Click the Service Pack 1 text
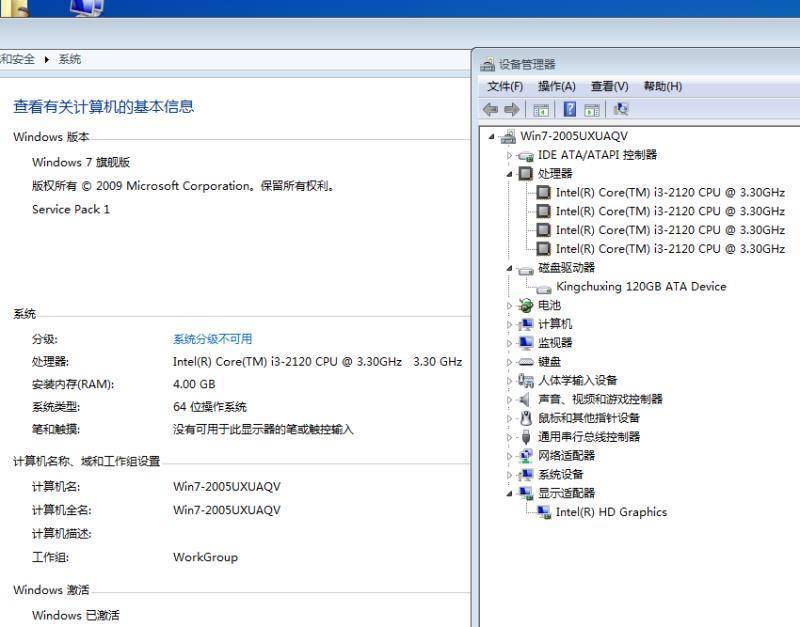This screenshot has height=627, width=800. [71, 210]
